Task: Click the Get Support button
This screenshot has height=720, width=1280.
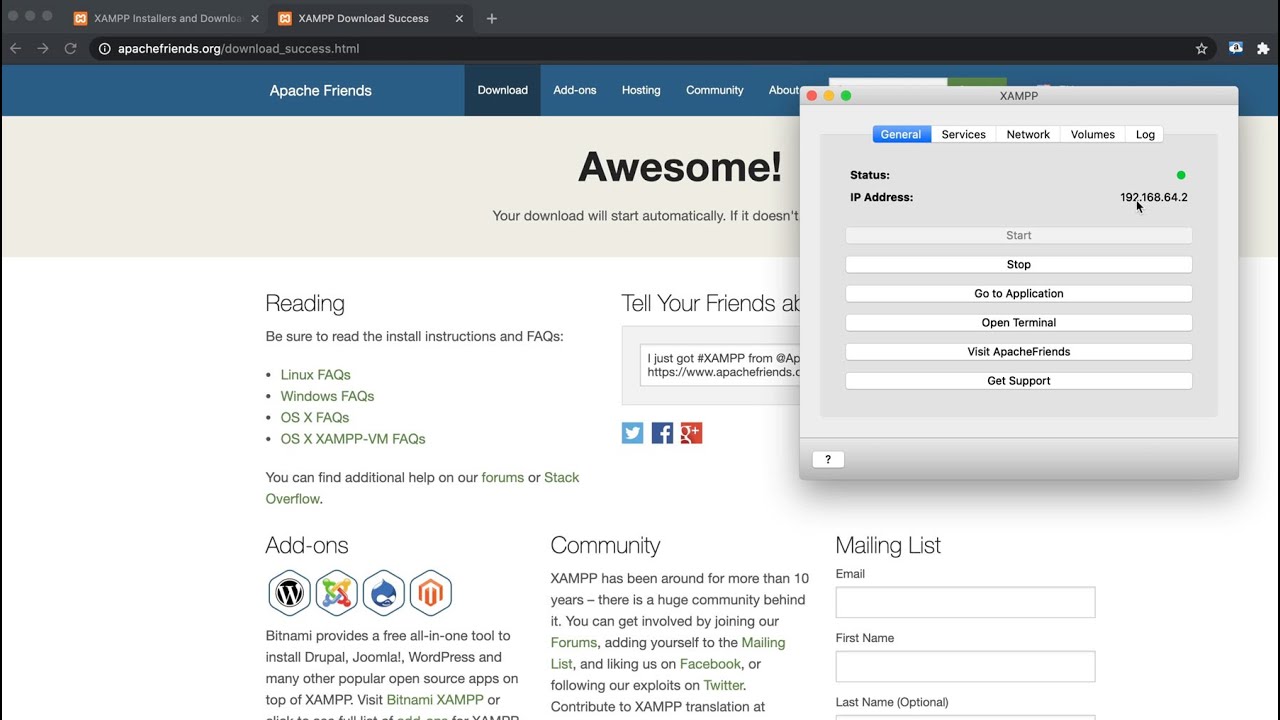Action: click(1019, 380)
